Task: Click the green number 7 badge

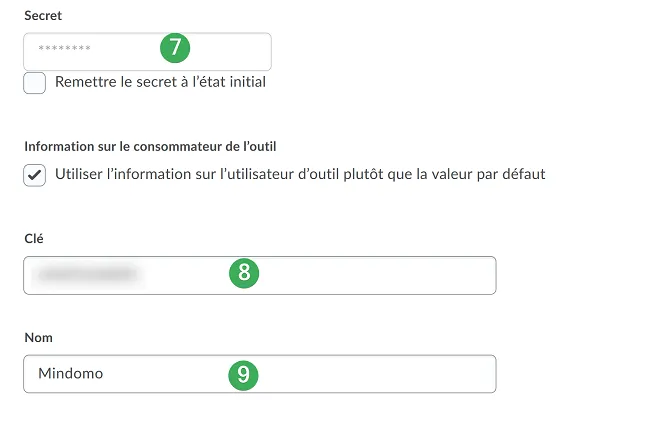Action: pos(175,48)
